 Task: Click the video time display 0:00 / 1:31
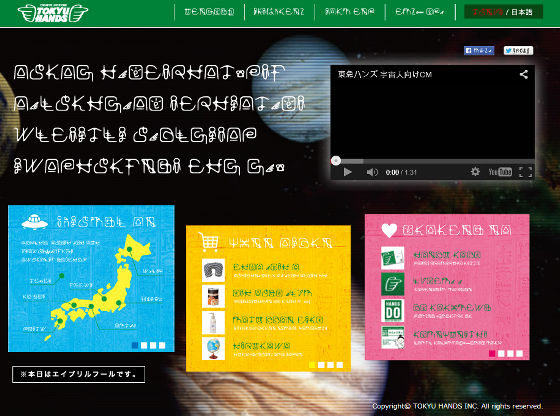pos(401,172)
